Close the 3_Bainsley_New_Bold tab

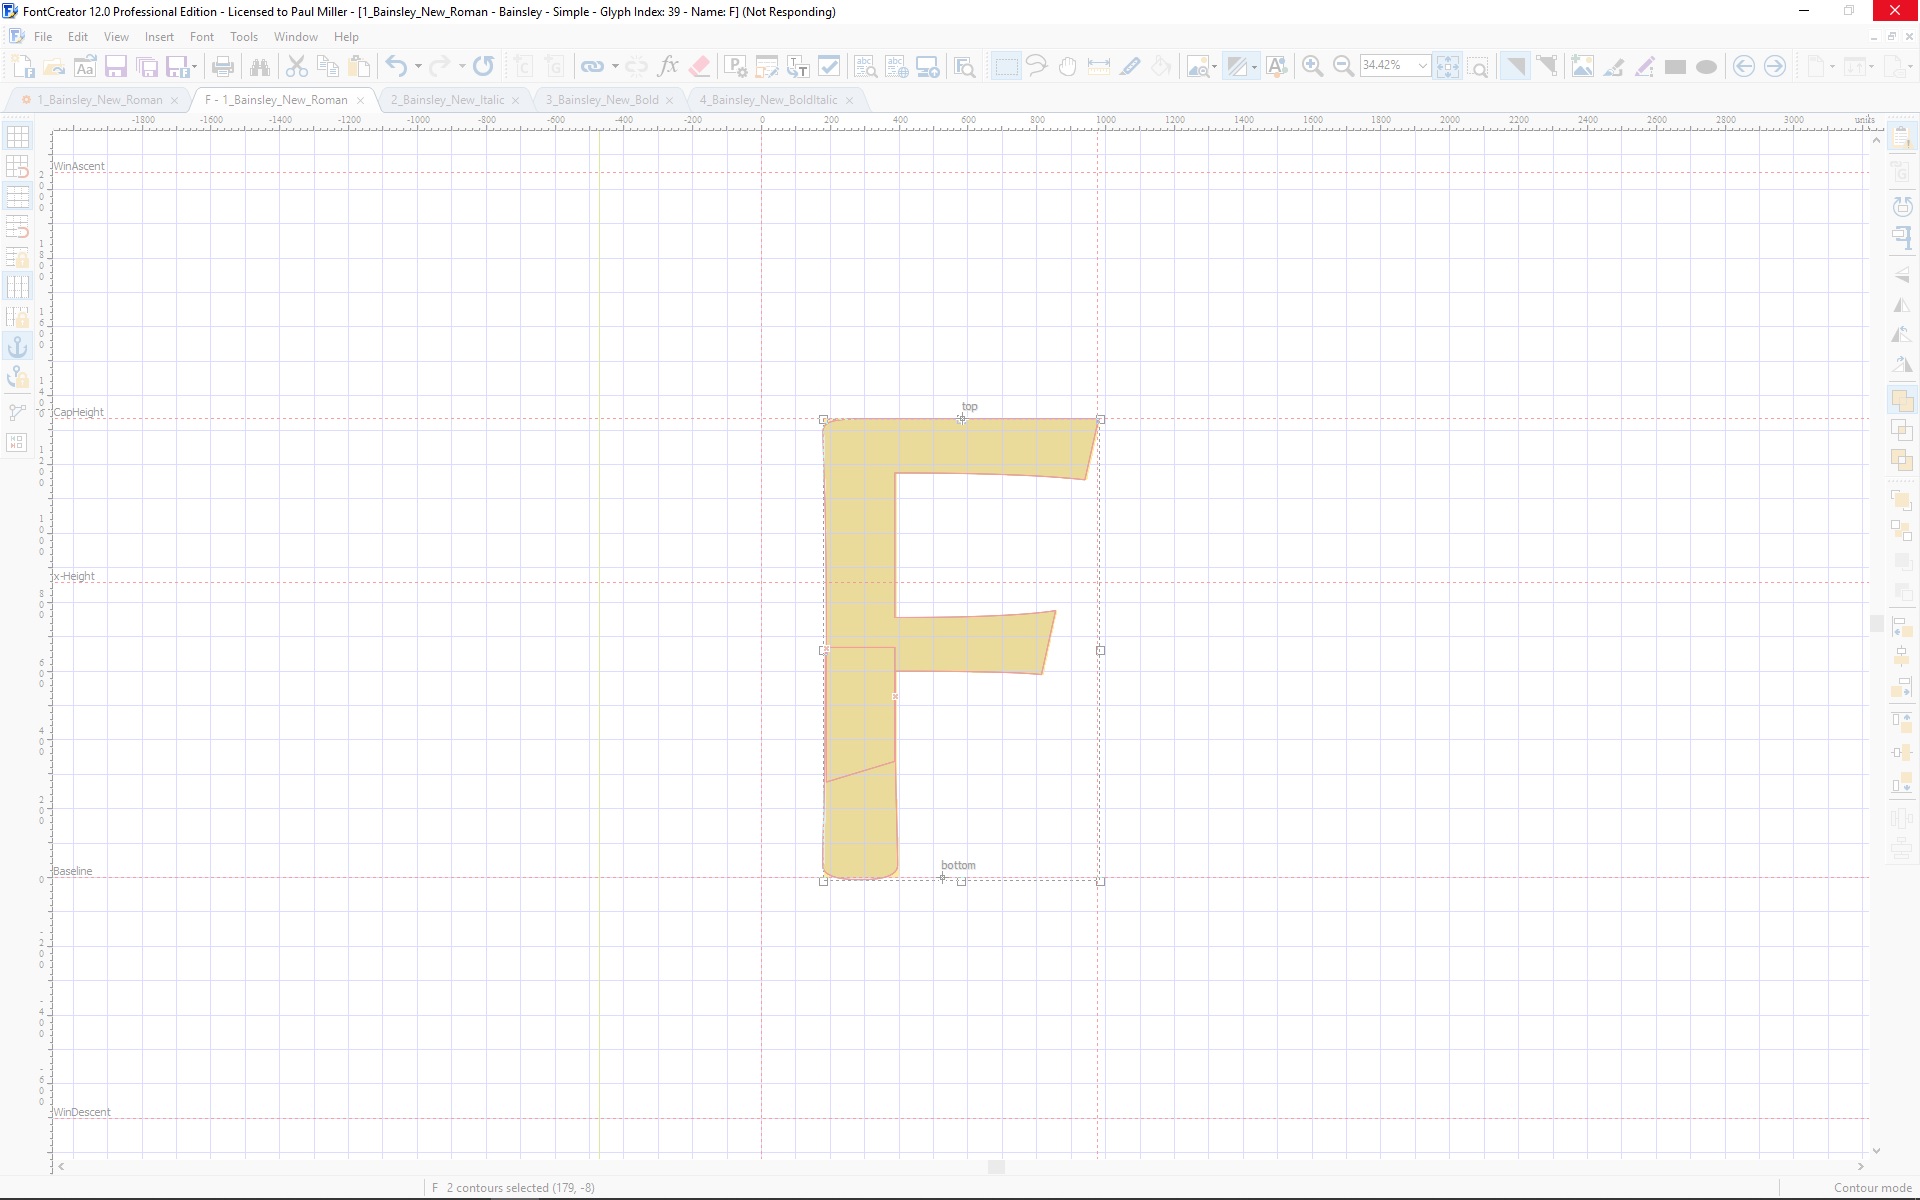coord(670,100)
